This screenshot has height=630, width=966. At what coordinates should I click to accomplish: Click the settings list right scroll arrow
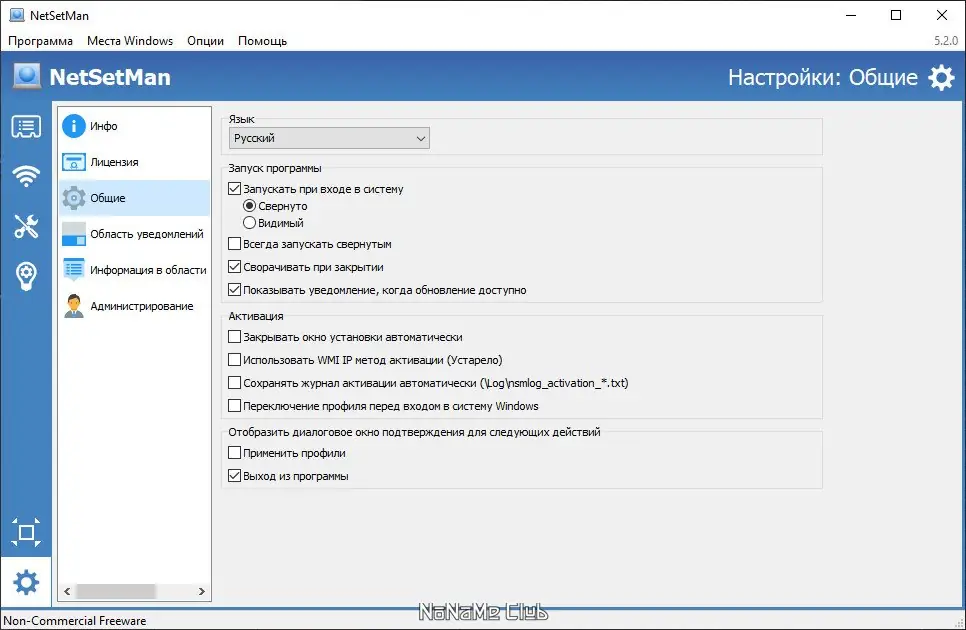tap(201, 591)
